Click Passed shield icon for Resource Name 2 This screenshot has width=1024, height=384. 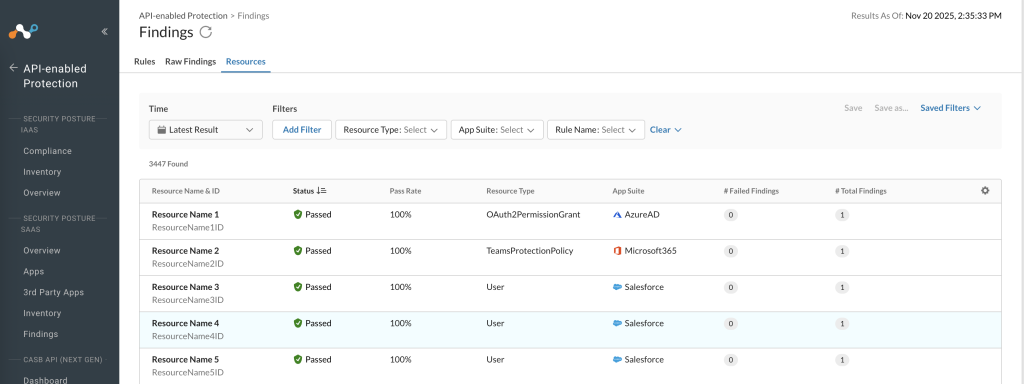pos(298,251)
